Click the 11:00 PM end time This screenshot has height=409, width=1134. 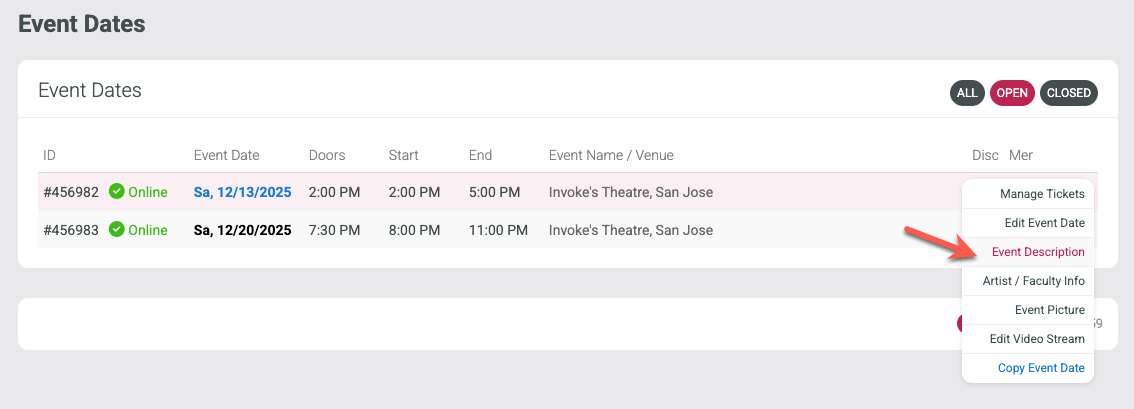pyautogui.click(x=498, y=230)
